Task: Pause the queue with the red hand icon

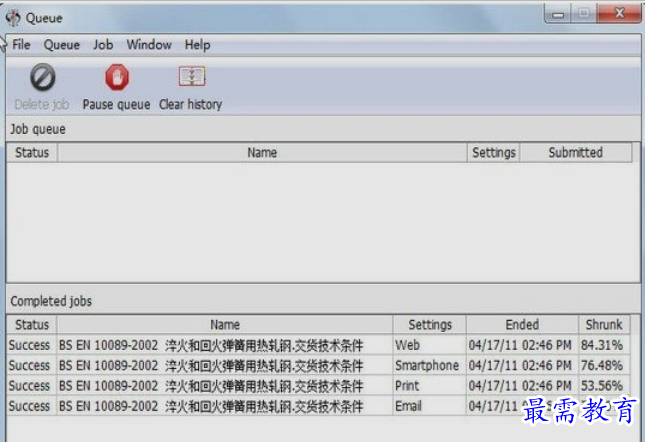Action: click(x=117, y=77)
